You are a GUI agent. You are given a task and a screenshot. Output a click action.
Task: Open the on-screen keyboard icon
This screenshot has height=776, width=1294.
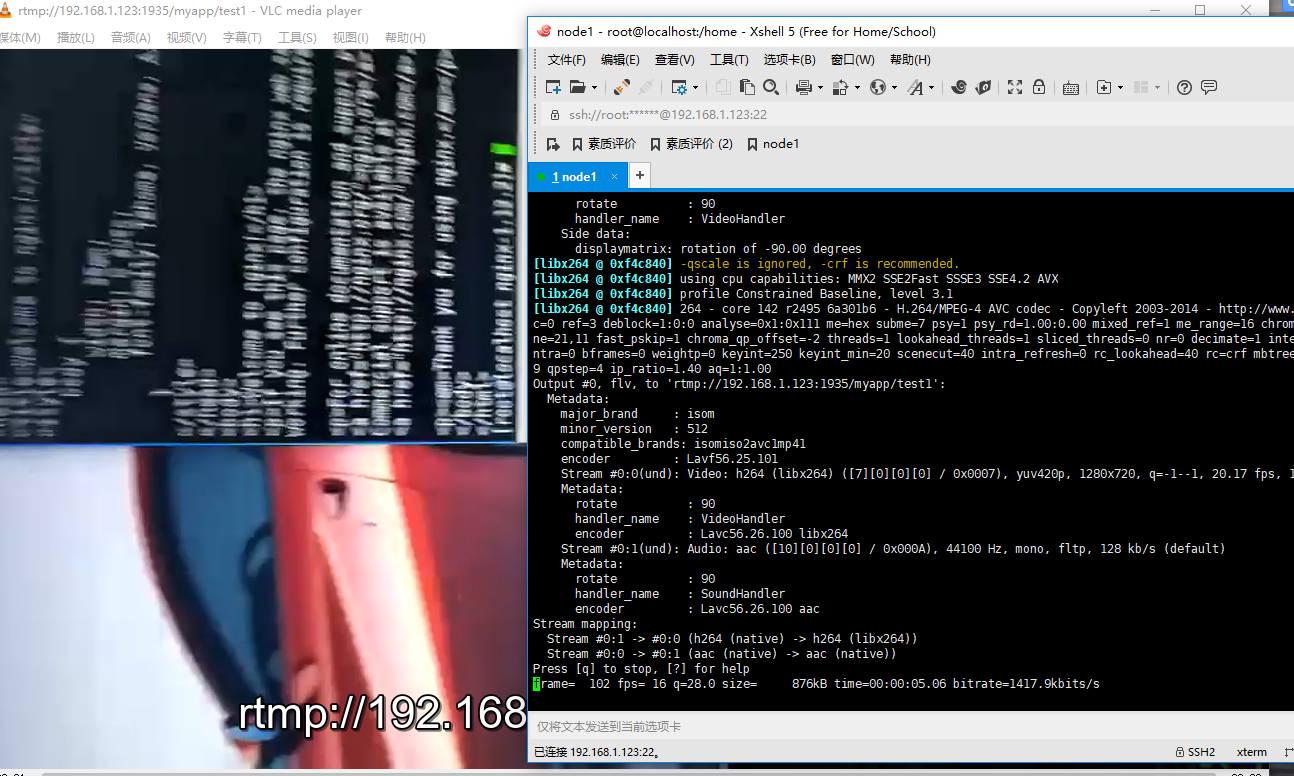click(x=1070, y=88)
